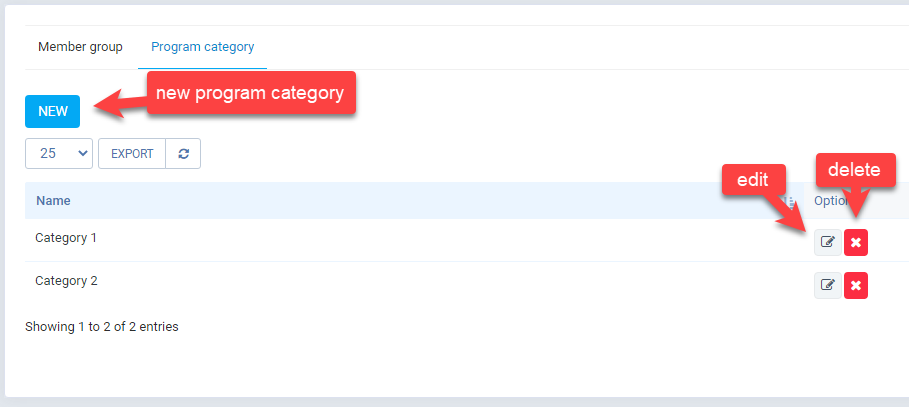Click the sort icon in the Name header
The image size is (909, 407).
(x=792, y=201)
